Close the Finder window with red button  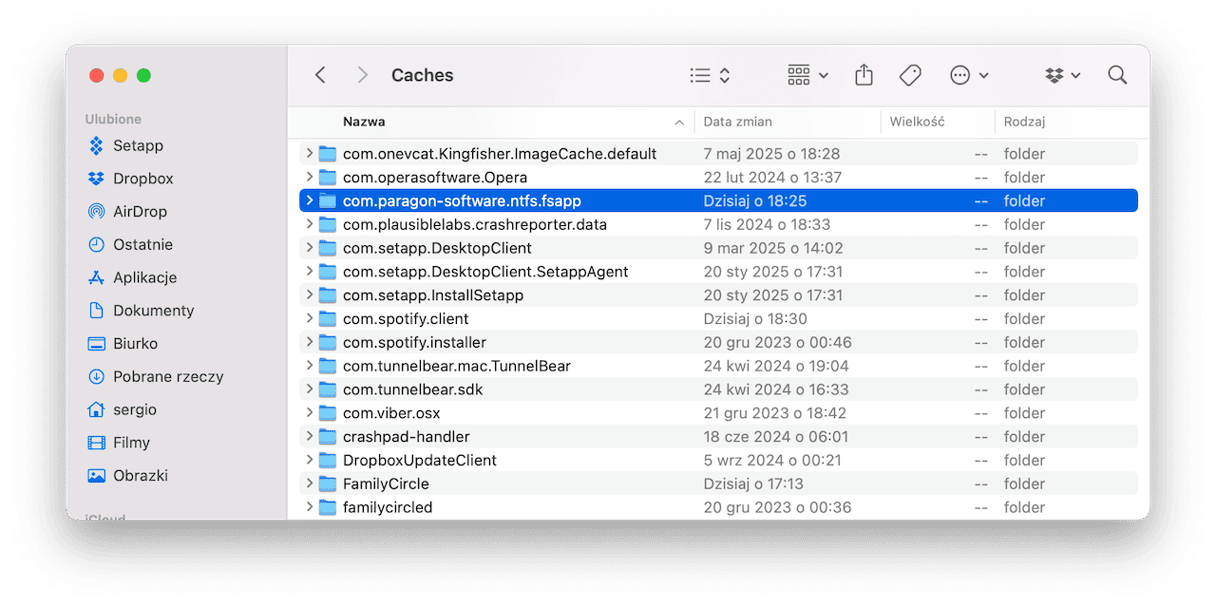(x=97, y=75)
